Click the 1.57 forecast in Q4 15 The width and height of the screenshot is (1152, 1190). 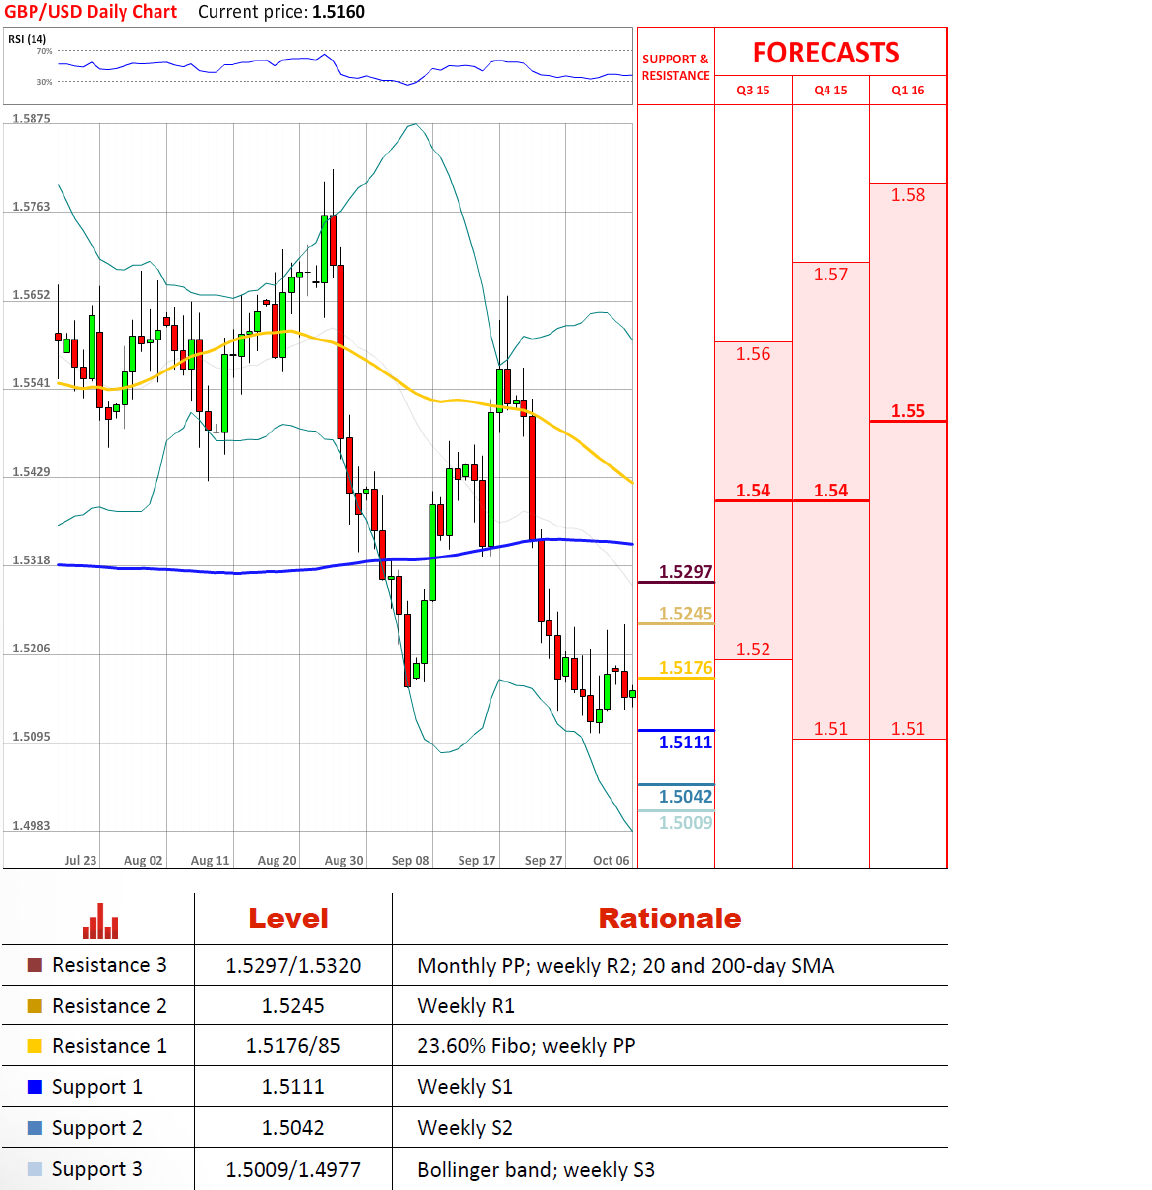(831, 274)
